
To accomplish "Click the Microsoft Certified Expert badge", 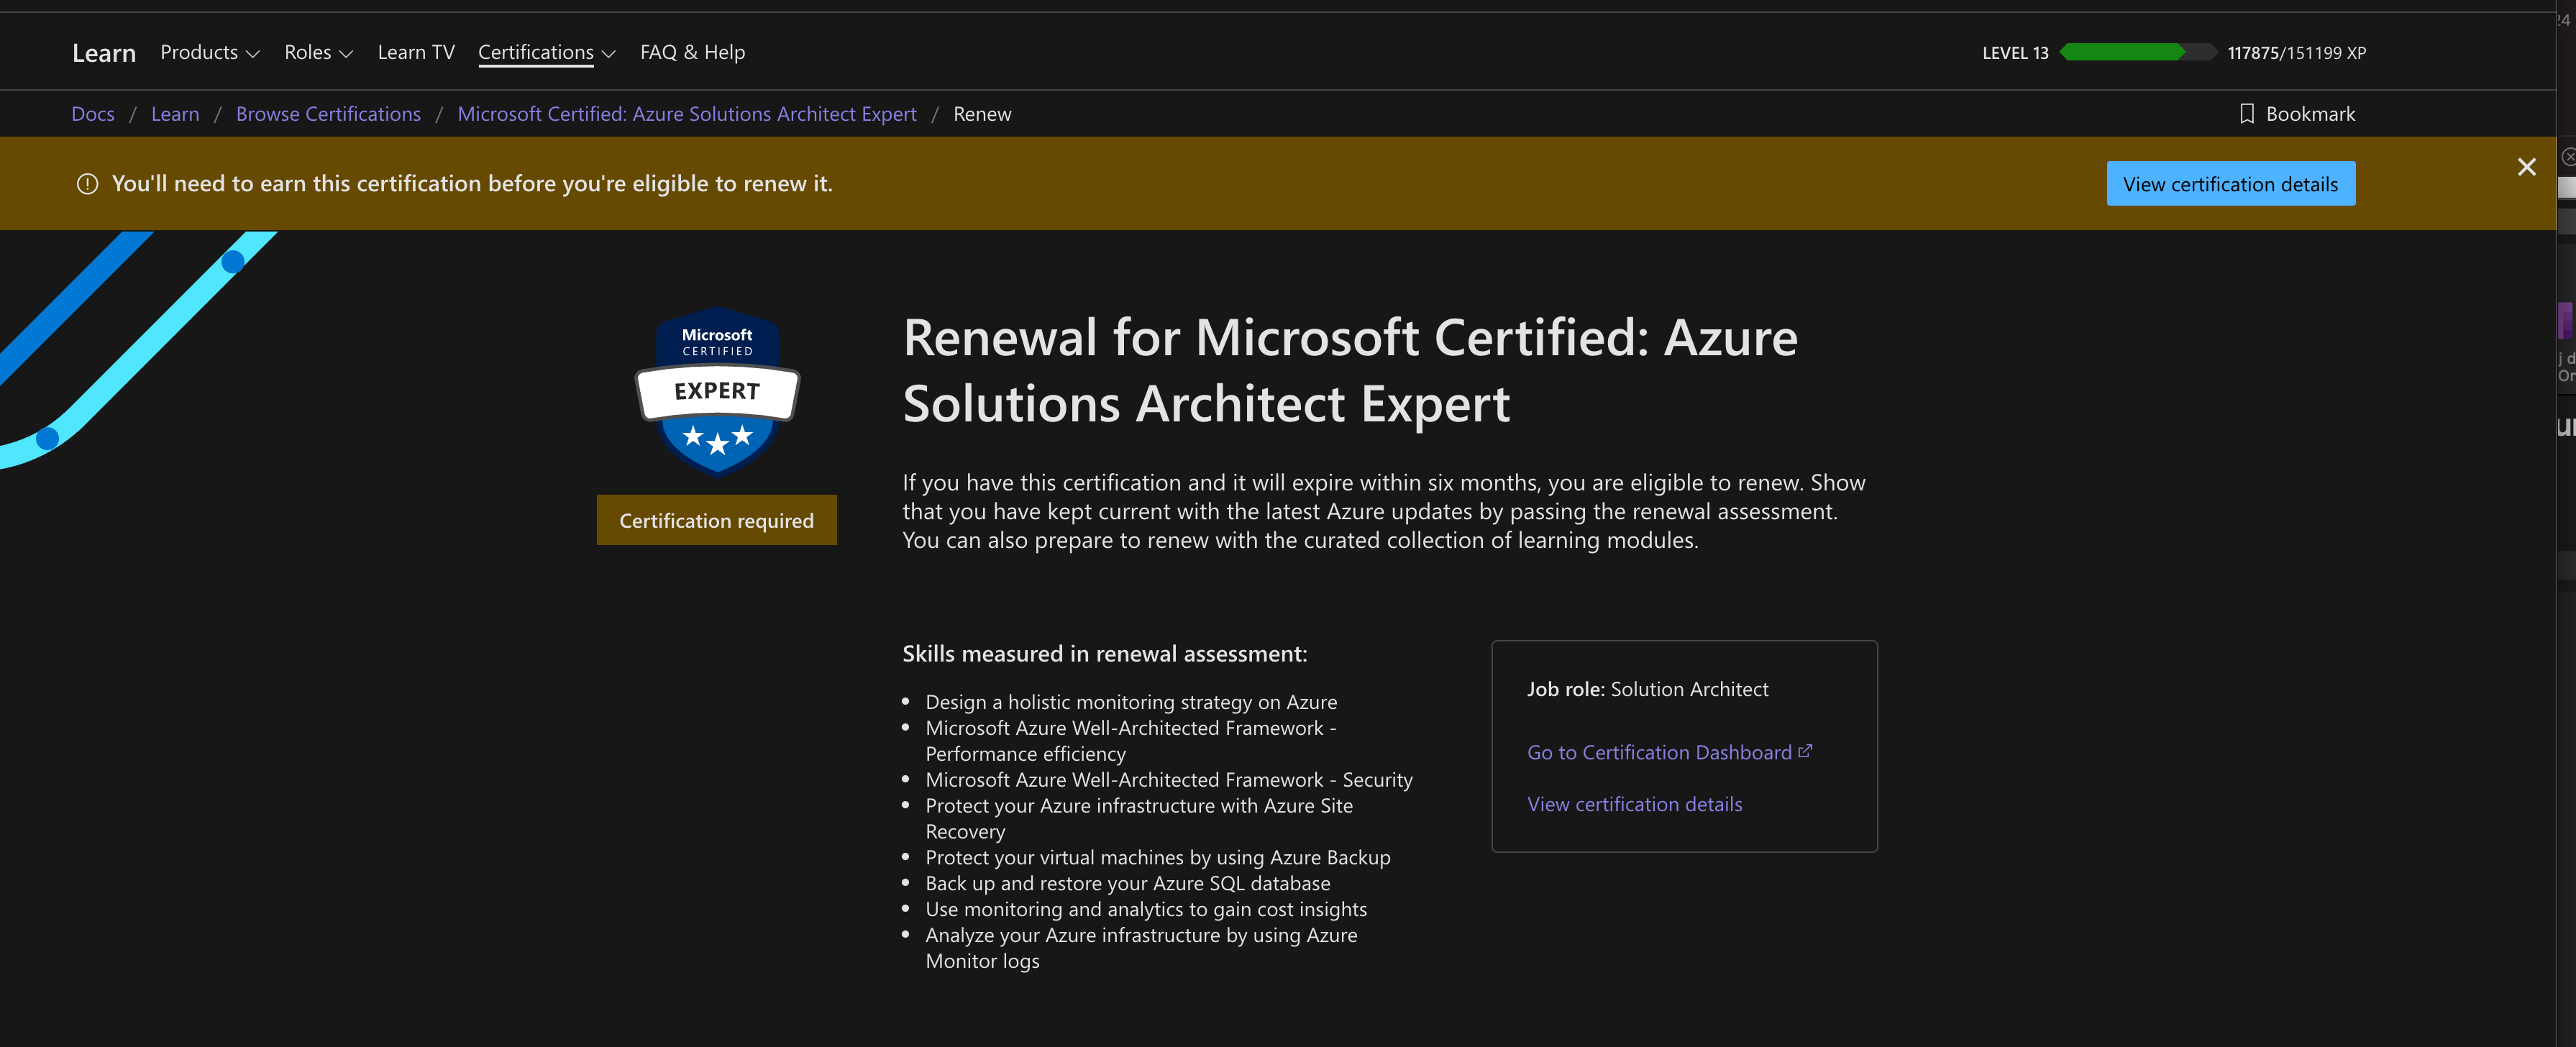I will [x=717, y=391].
